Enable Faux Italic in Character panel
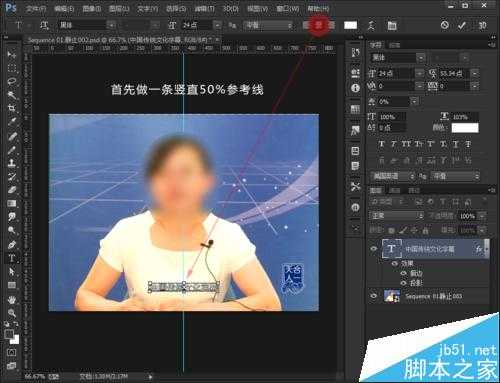Viewport: 500px width, 383px height. [394, 144]
